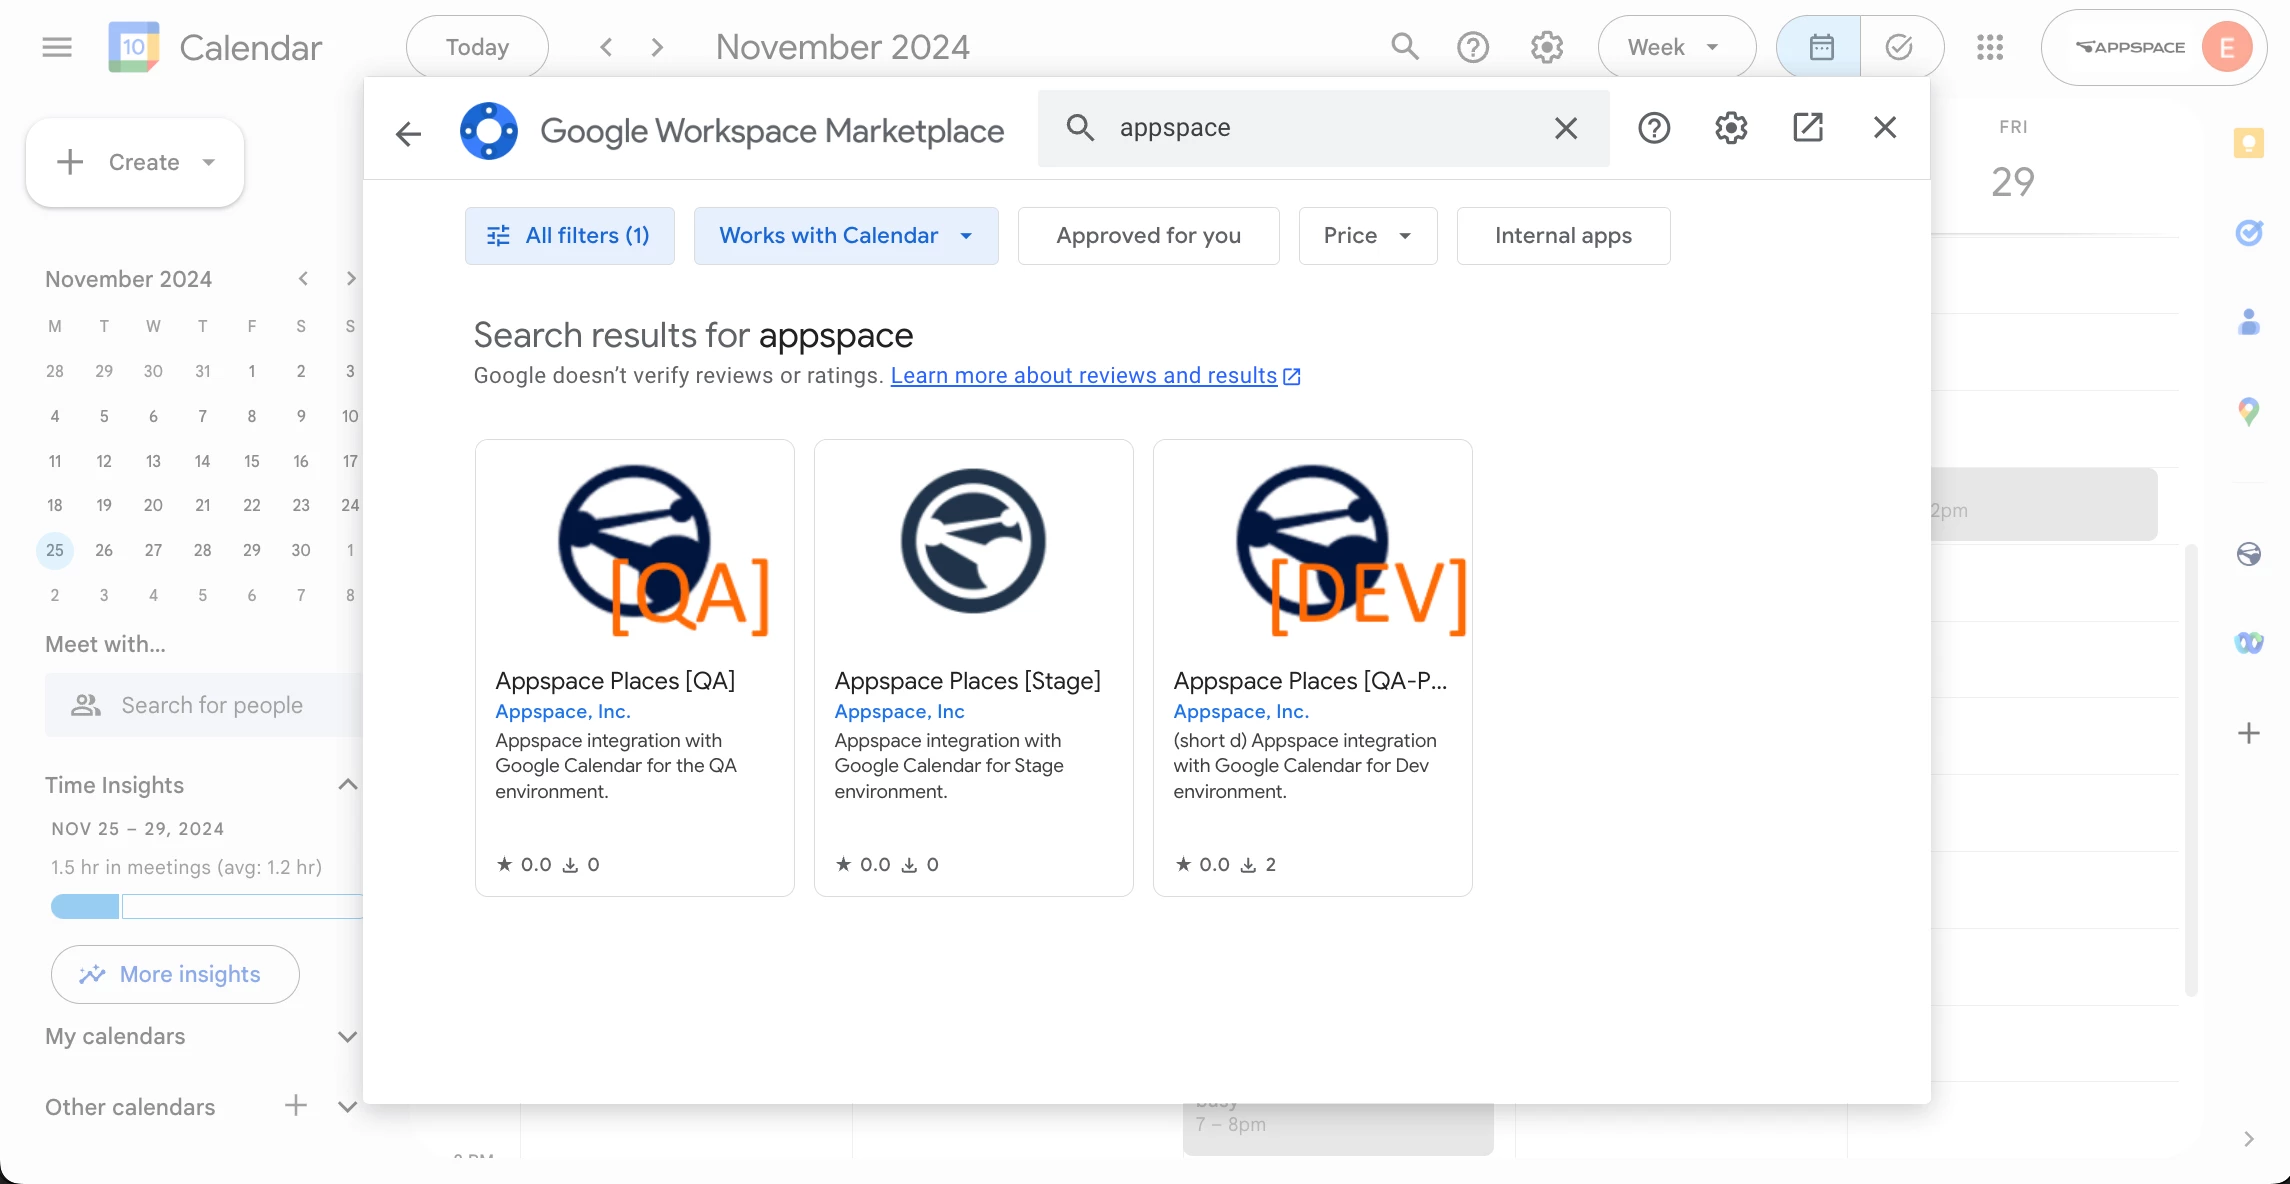
Task: Open Google Maps side panel icon
Action: [2249, 411]
